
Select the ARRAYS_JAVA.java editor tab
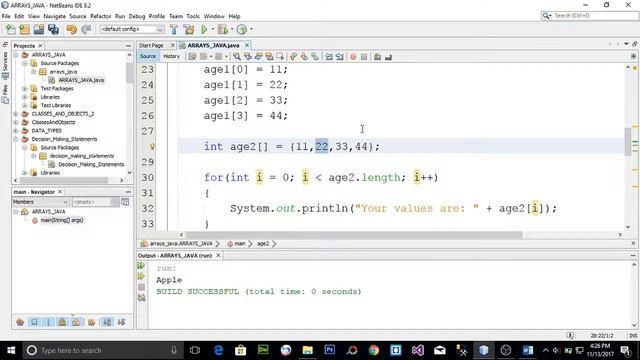[x=213, y=45]
